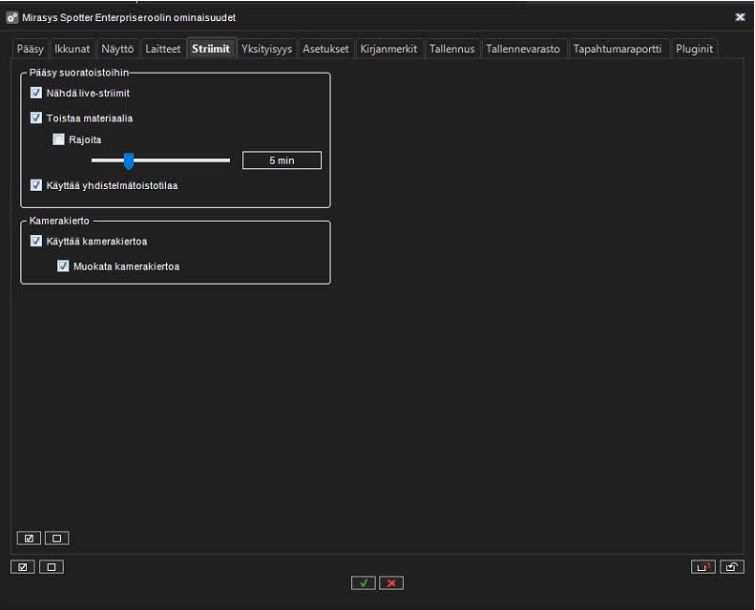This screenshot has height=610, width=755.
Task: Click import icon next to export button
Action: coord(732,567)
